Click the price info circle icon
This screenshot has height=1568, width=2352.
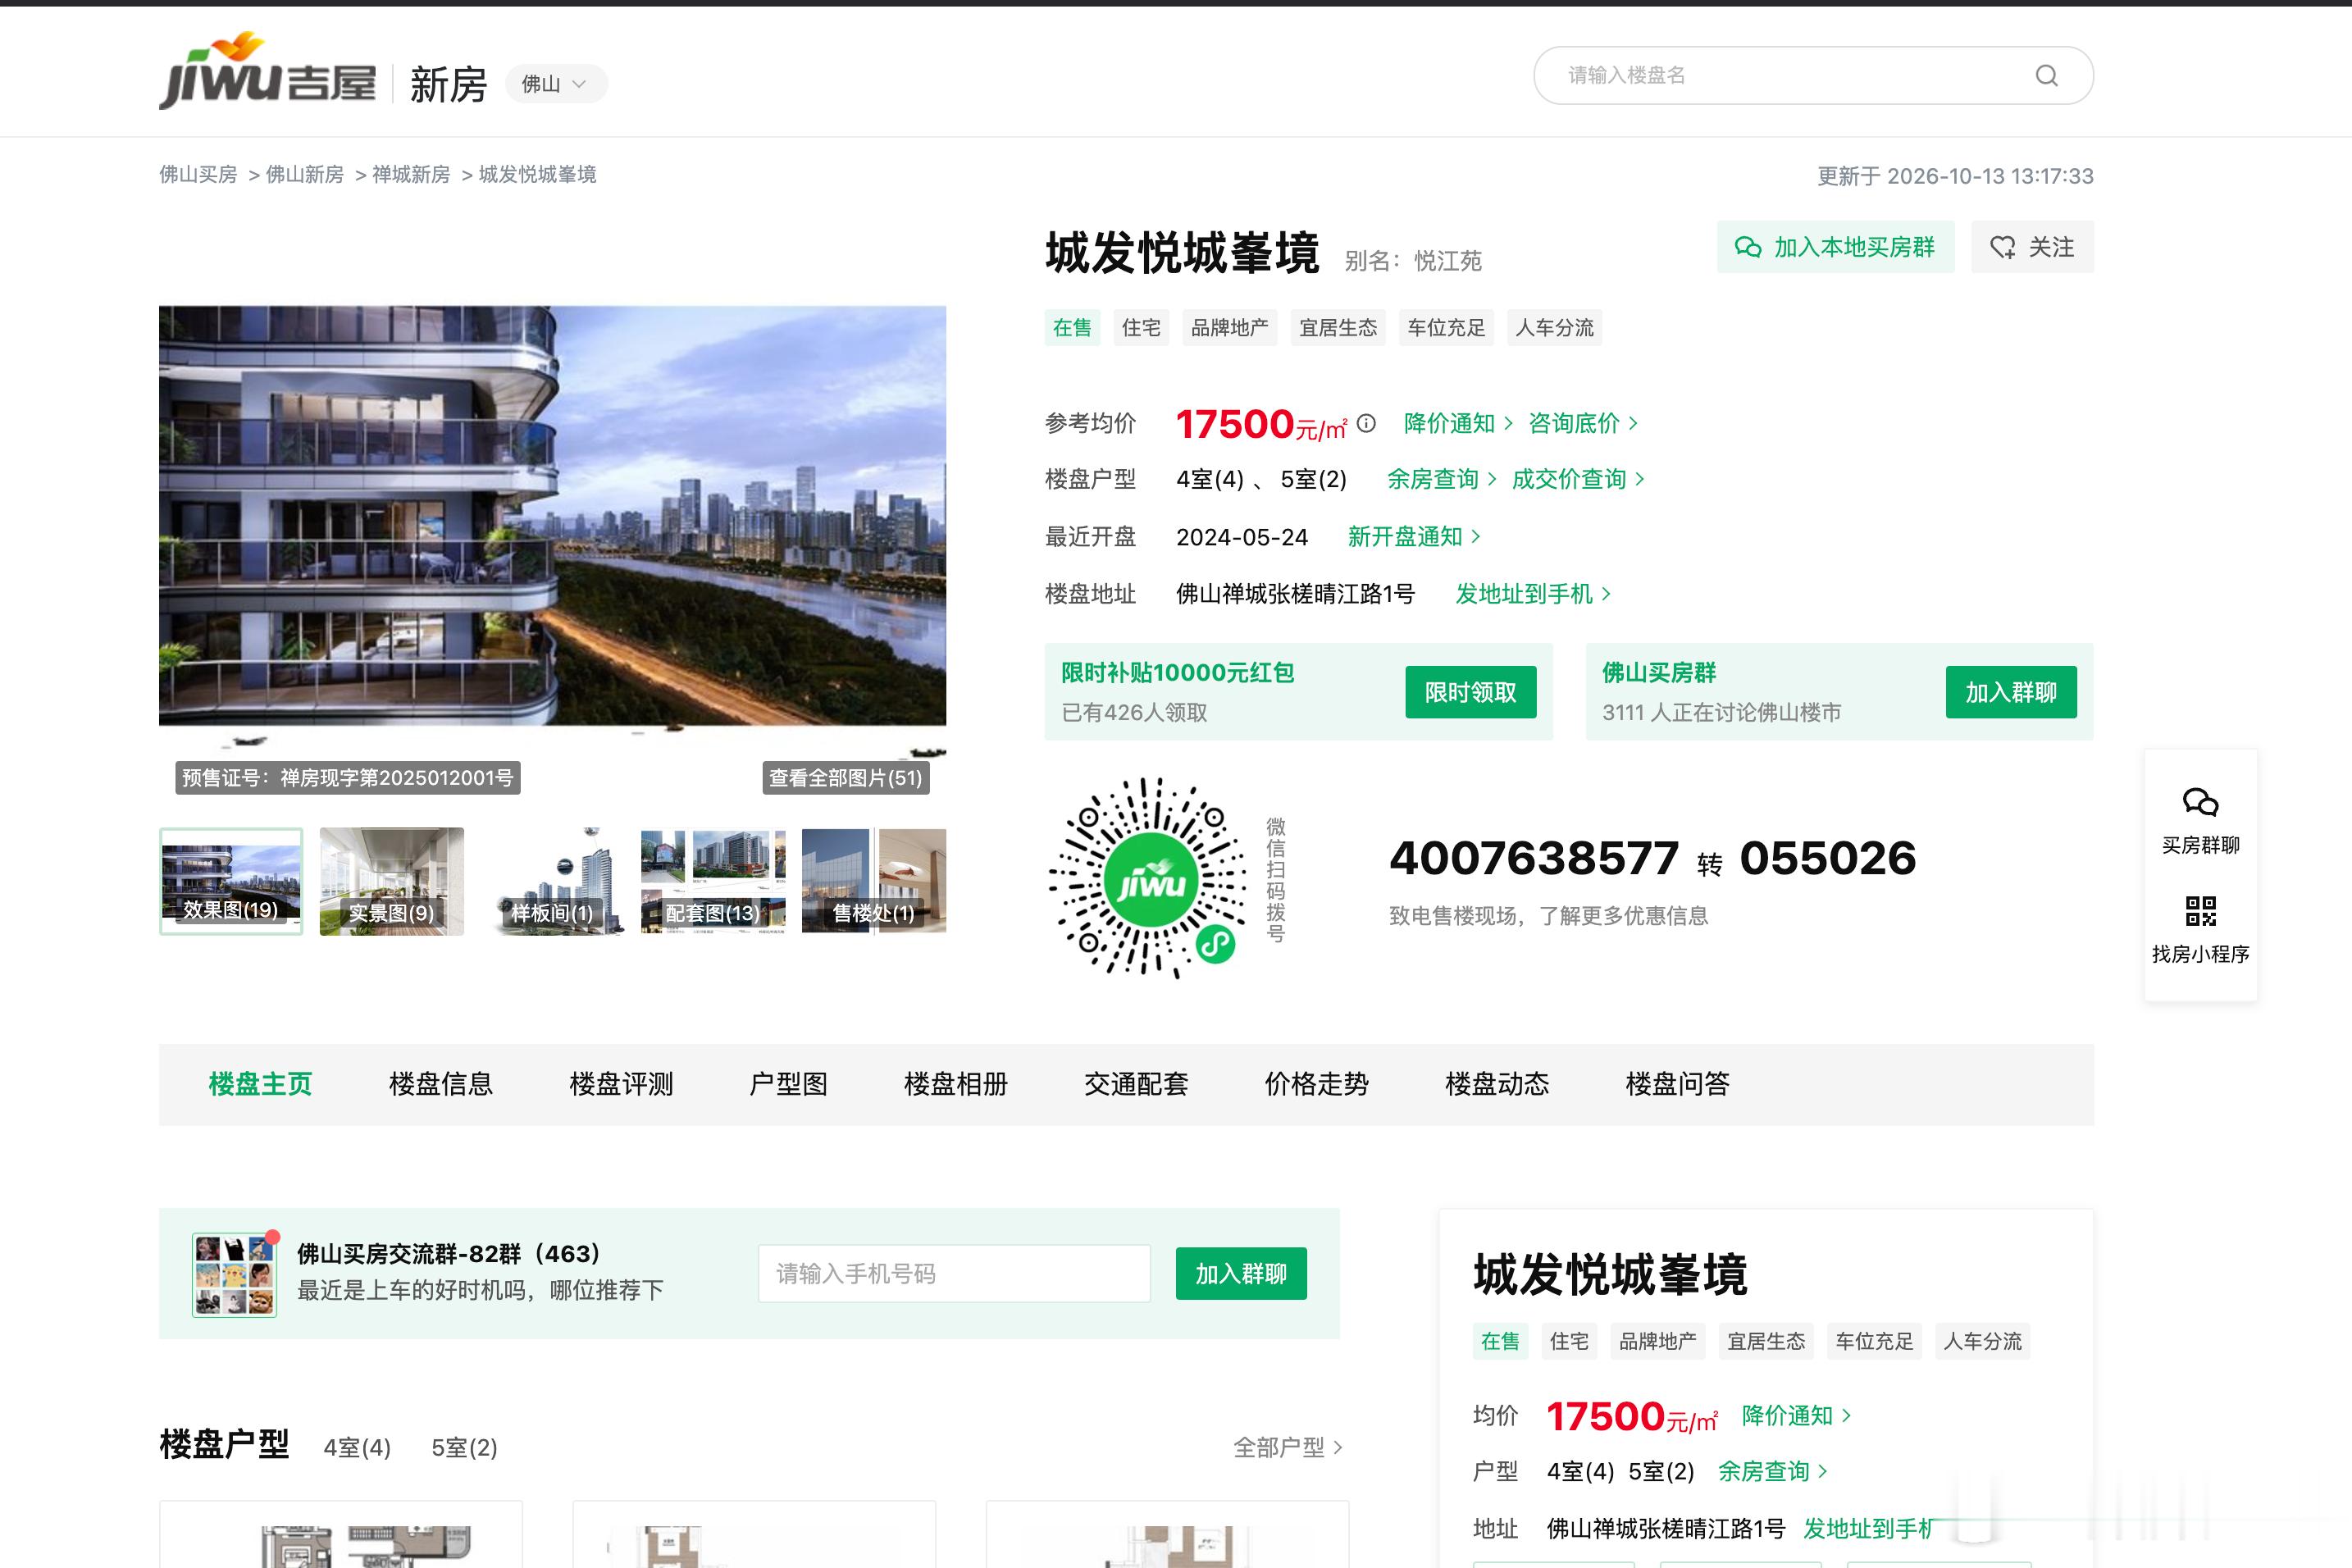pyautogui.click(x=1366, y=423)
